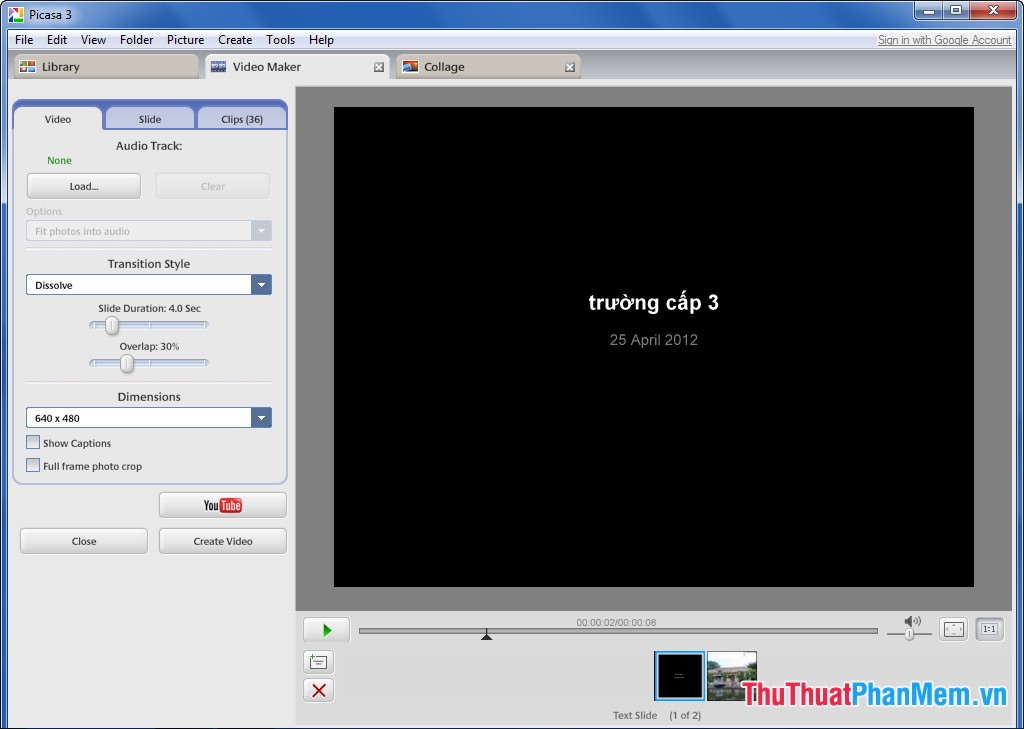Open the Transition Style dropdown

[x=261, y=284]
